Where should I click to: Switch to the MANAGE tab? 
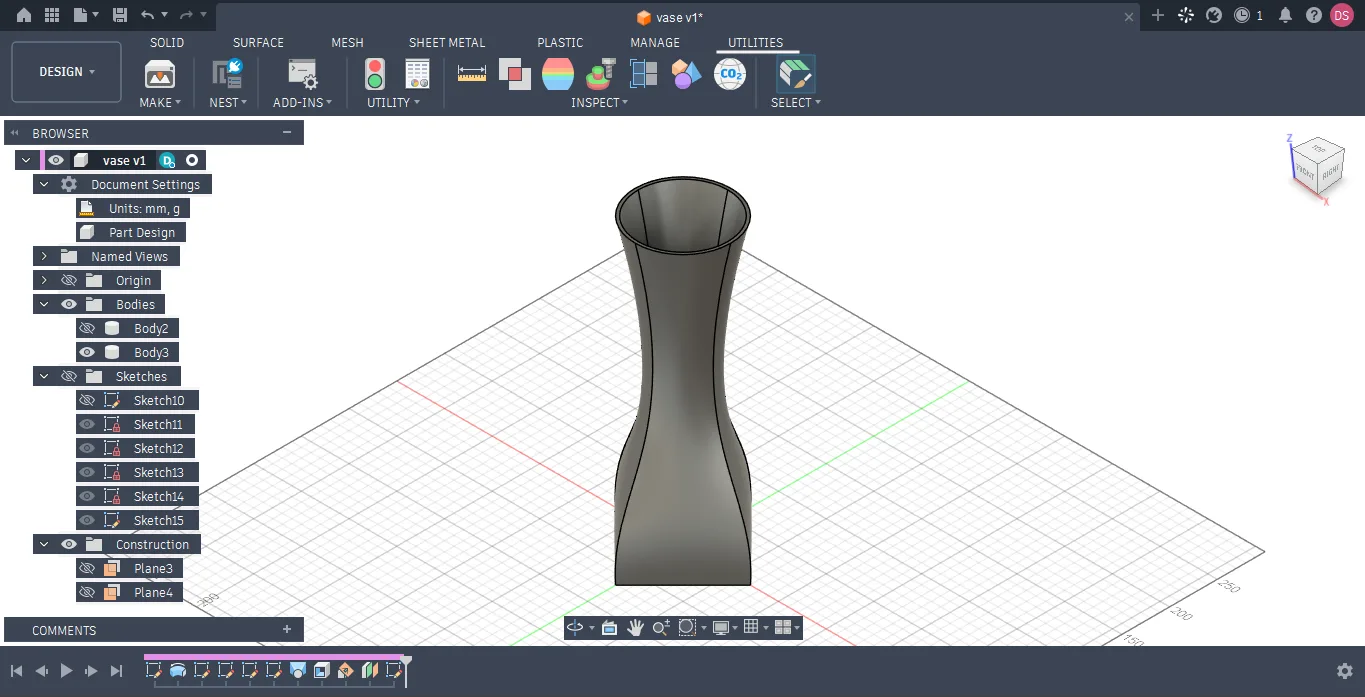tap(655, 43)
